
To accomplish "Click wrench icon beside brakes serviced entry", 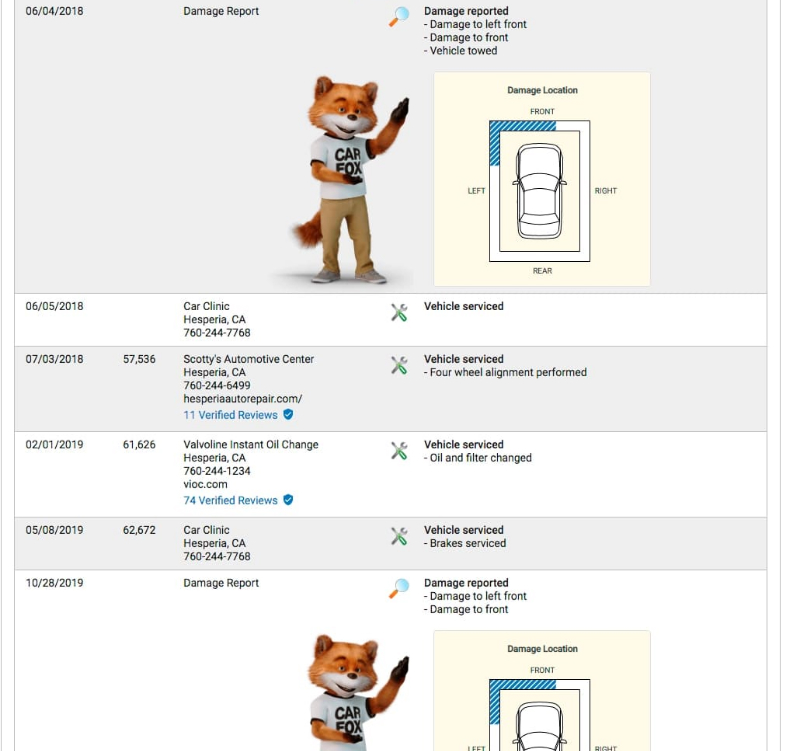I will (x=399, y=537).
